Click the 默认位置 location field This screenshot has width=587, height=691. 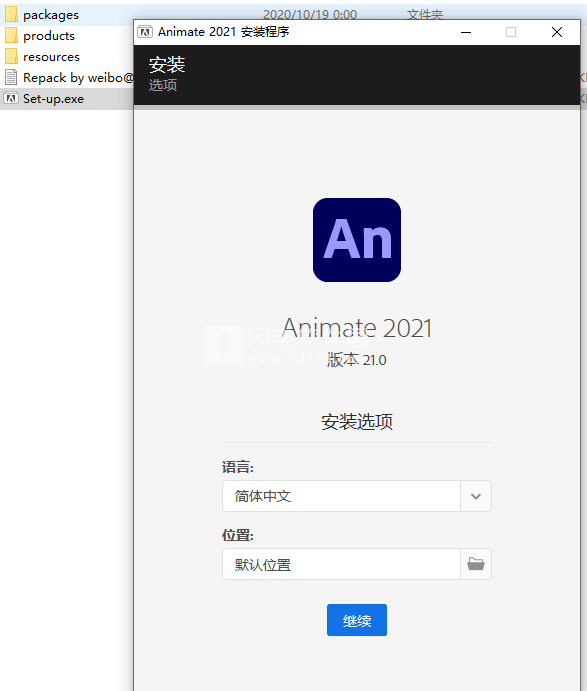click(x=342, y=564)
